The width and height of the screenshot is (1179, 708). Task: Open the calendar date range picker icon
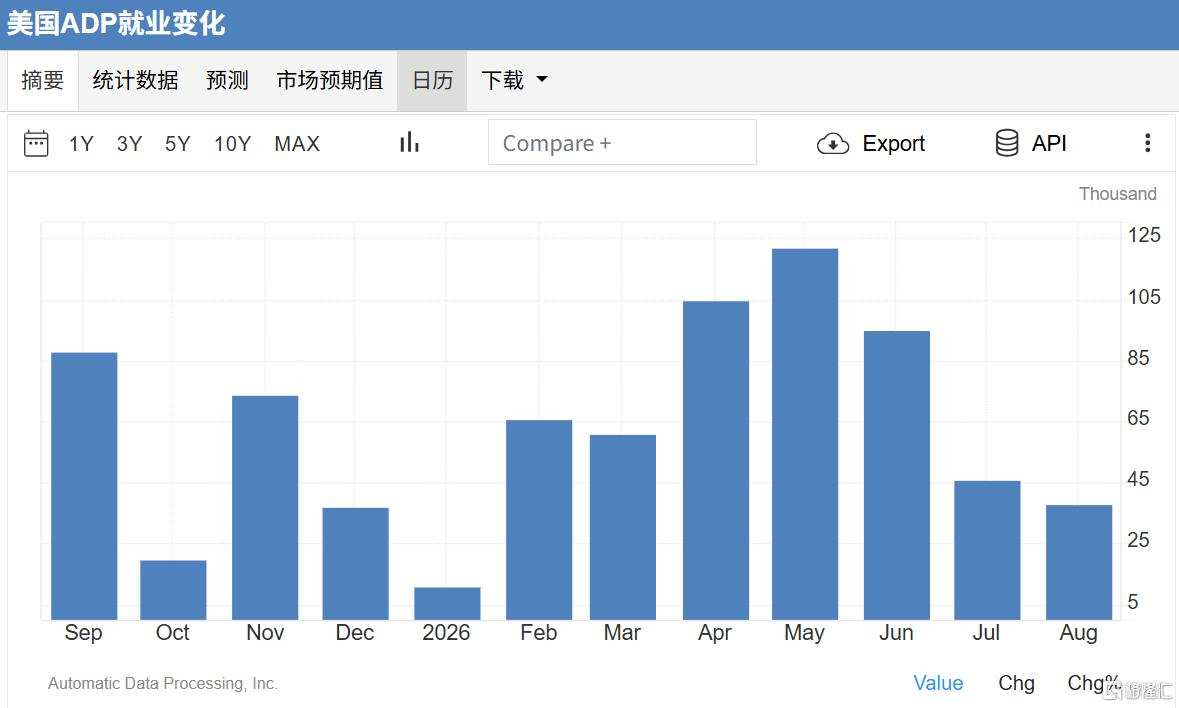click(36, 143)
